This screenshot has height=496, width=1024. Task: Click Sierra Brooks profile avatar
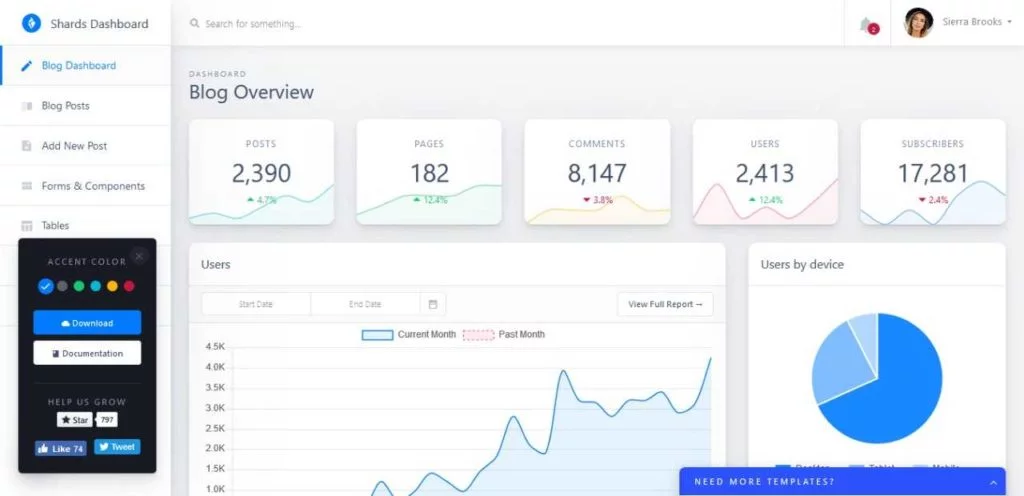918,23
